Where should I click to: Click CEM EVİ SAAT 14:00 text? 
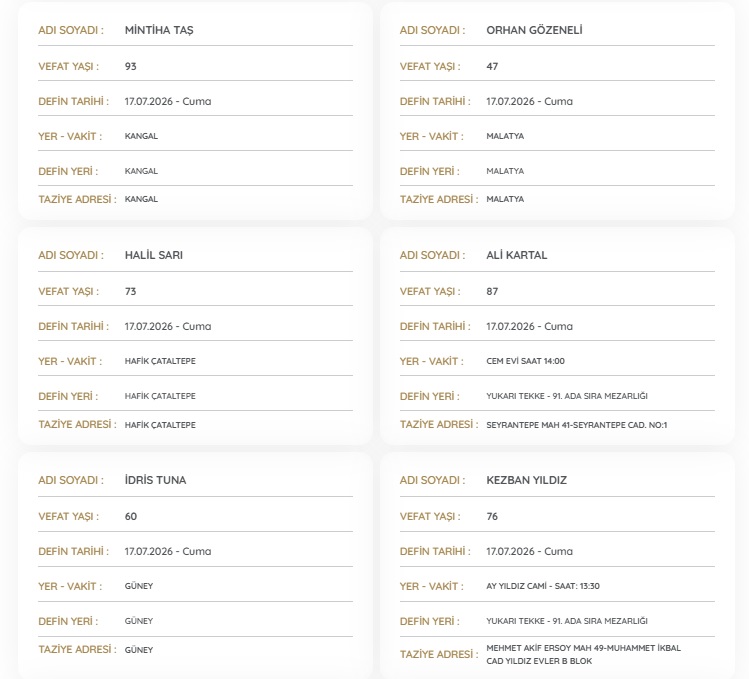[525, 361]
